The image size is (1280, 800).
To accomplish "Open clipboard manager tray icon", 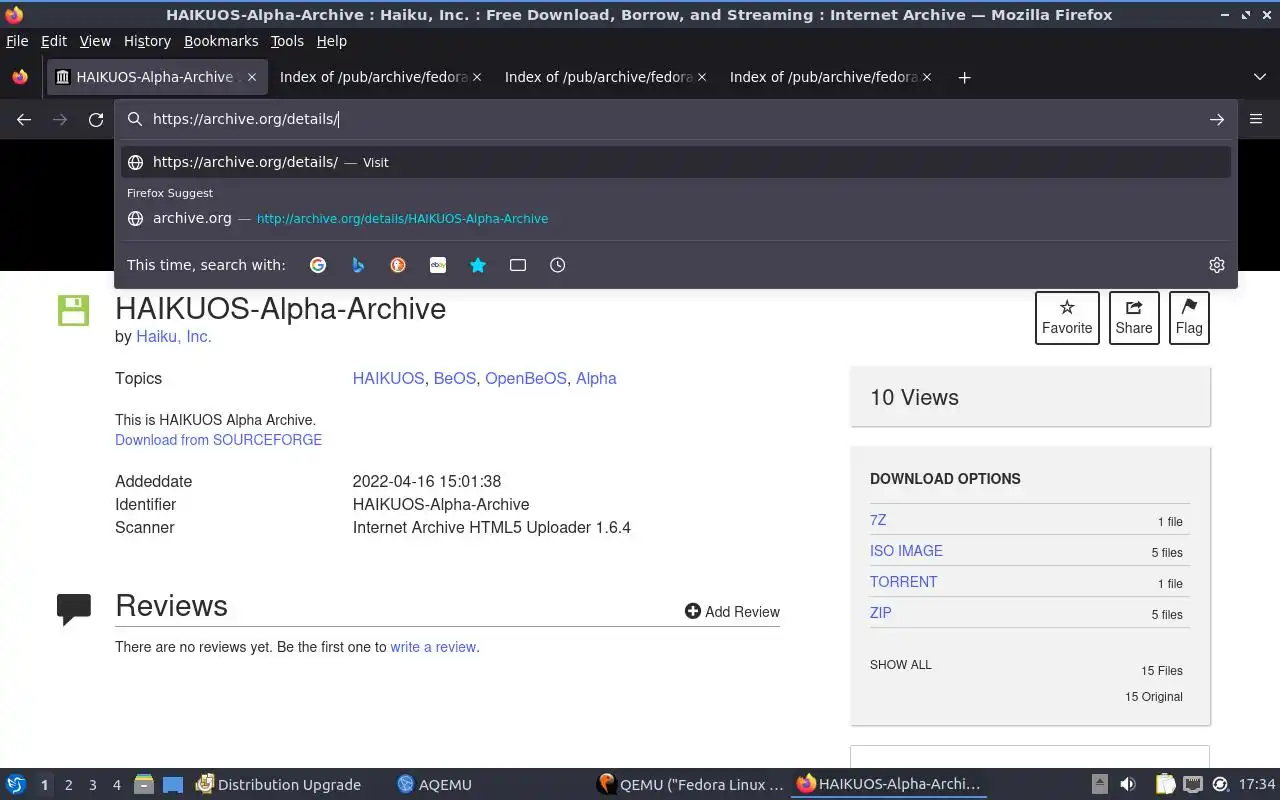I will (x=1166, y=785).
